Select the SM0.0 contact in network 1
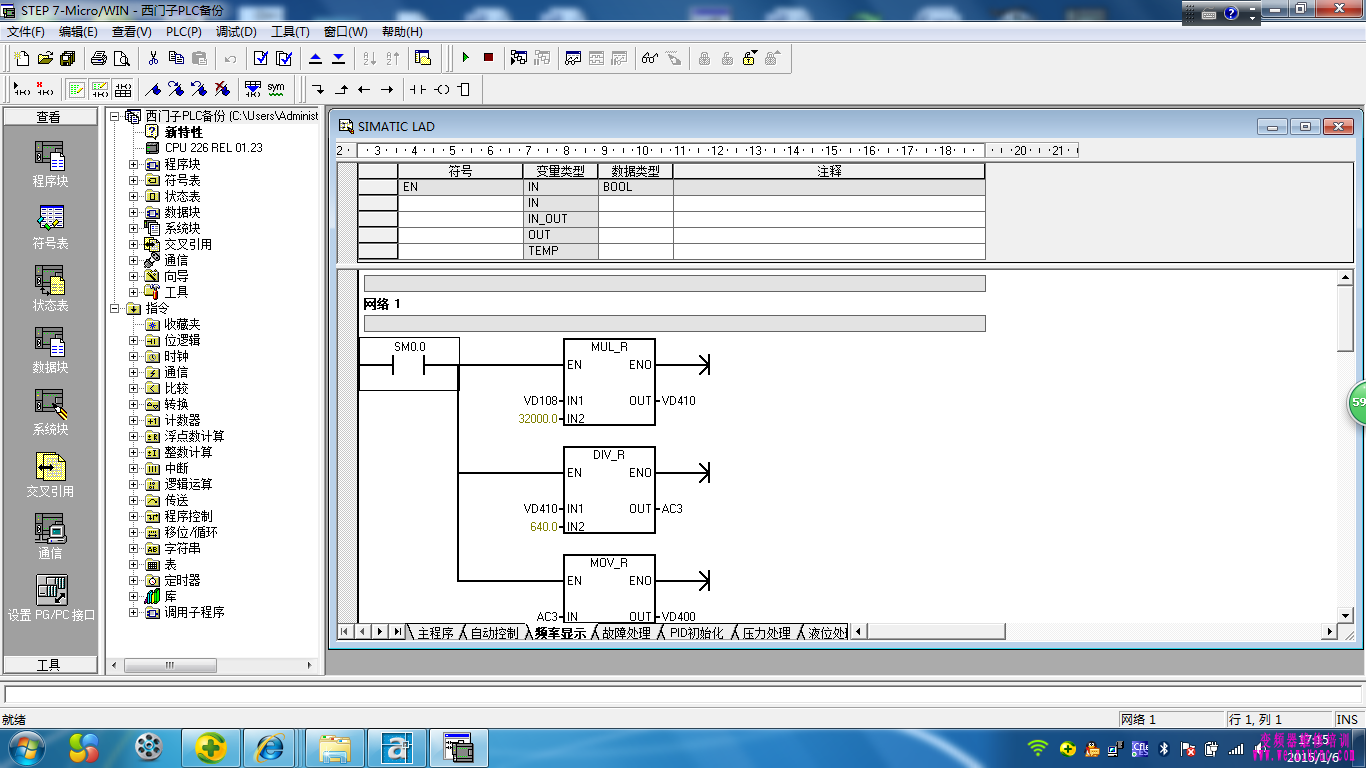 (409, 364)
